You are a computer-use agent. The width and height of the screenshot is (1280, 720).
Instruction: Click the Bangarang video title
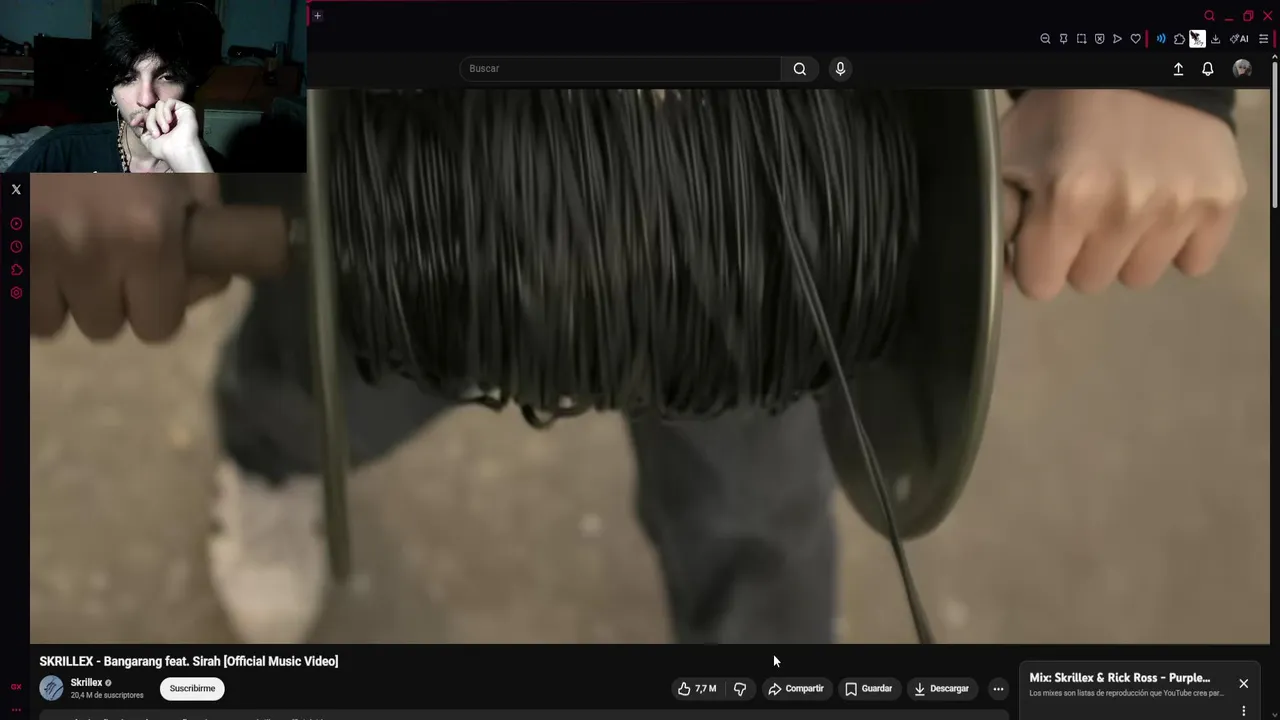tap(189, 661)
